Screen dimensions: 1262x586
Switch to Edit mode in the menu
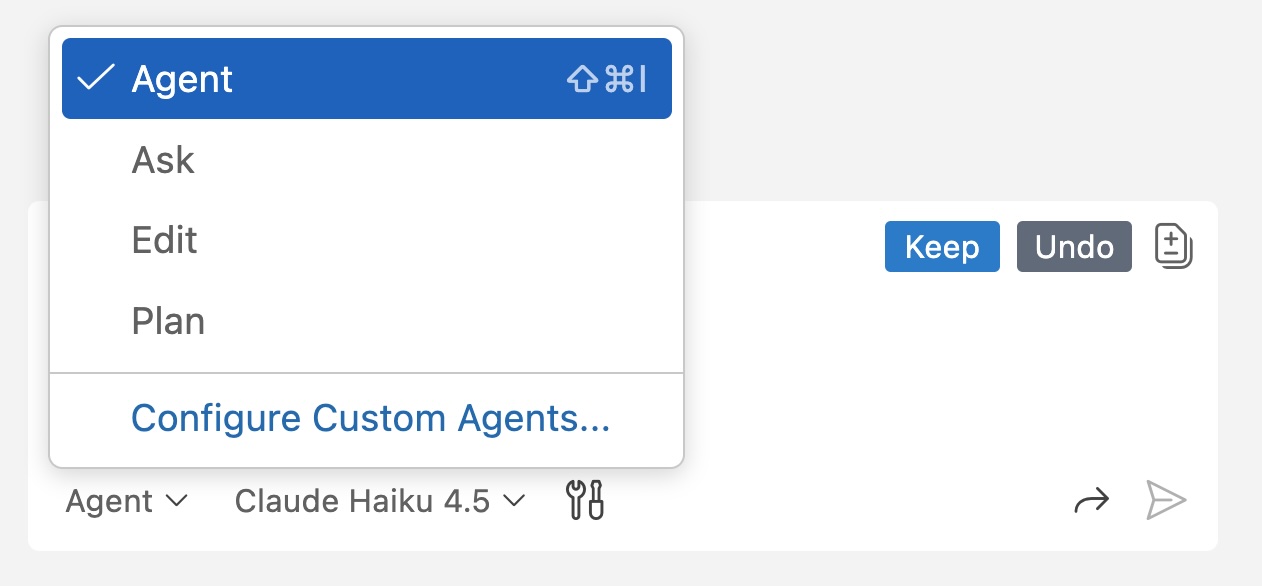click(164, 240)
